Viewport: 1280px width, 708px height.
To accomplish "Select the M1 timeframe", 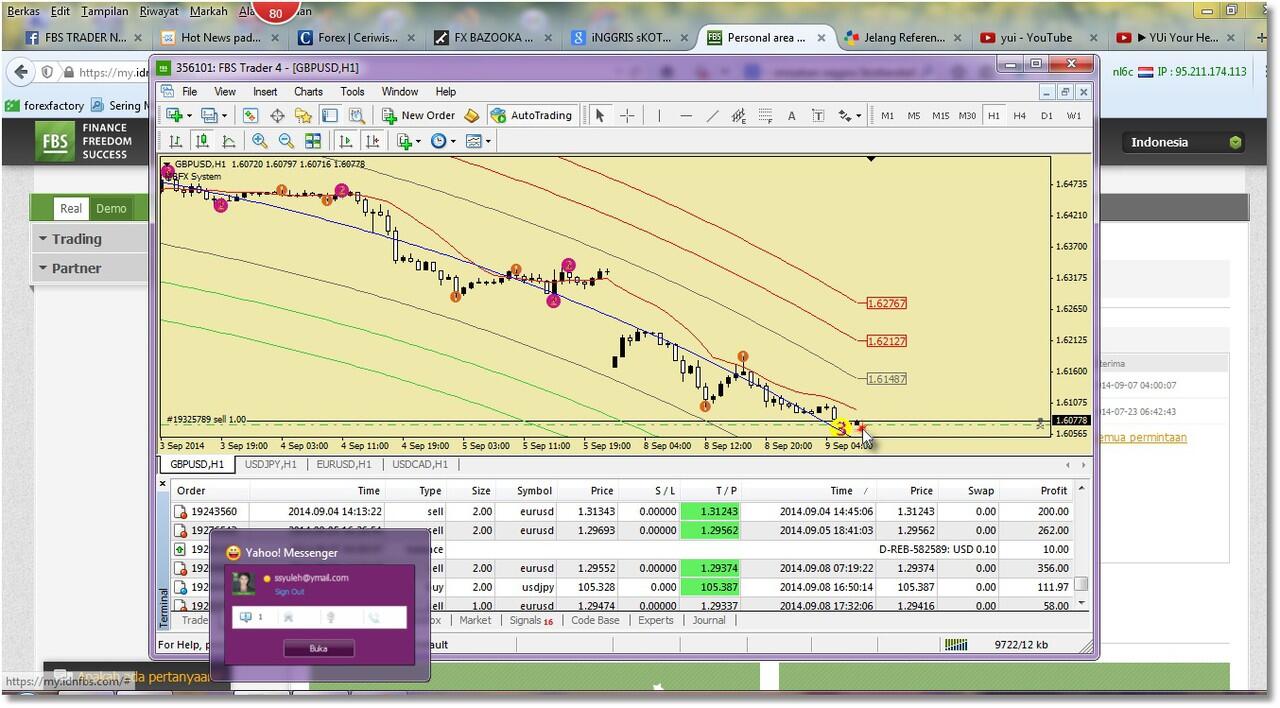I will pyautogui.click(x=887, y=115).
